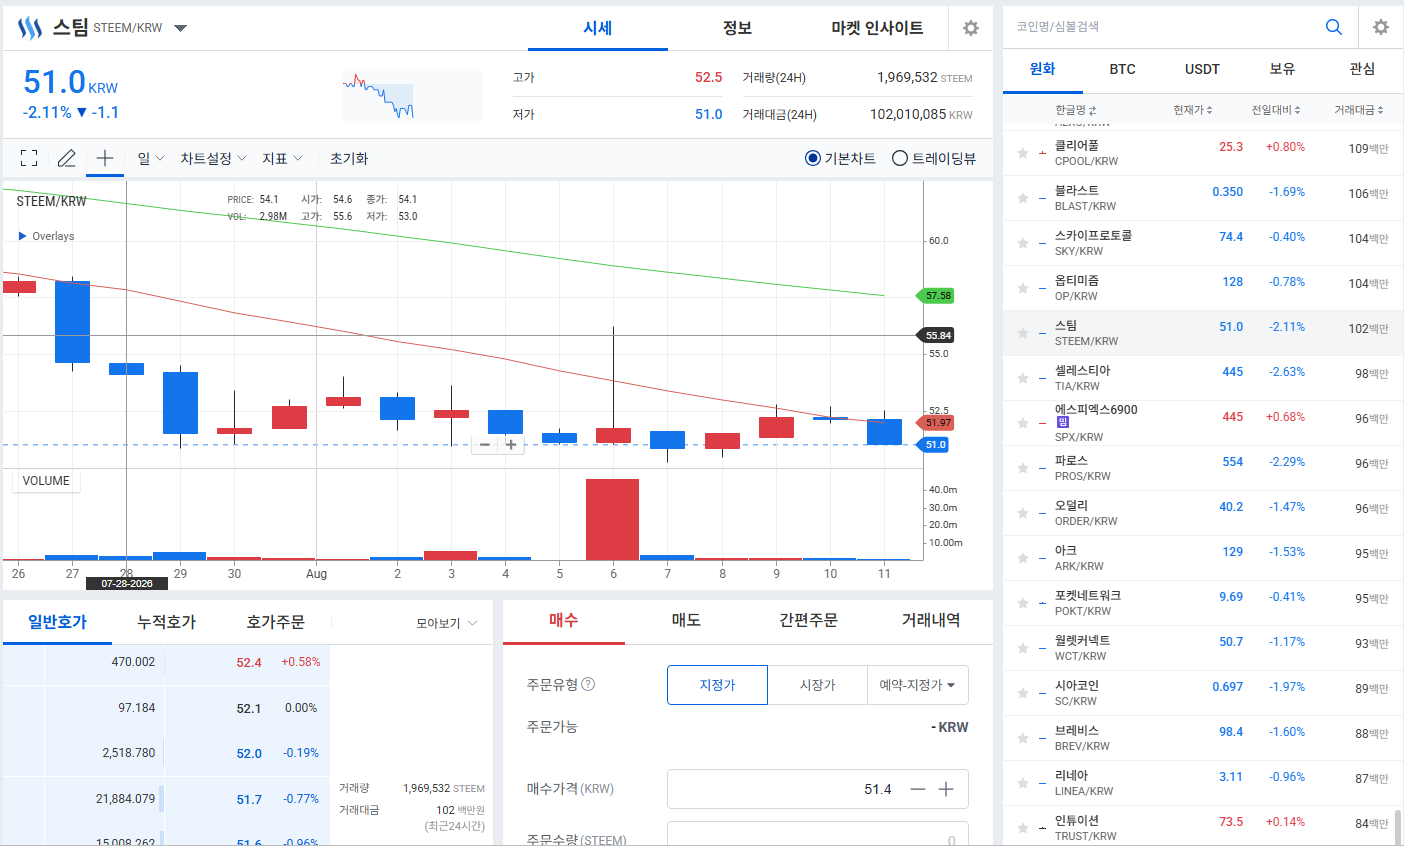Select the crosshair cursor tool
The height and width of the screenshot is (846, 1404).
[105, 158]
